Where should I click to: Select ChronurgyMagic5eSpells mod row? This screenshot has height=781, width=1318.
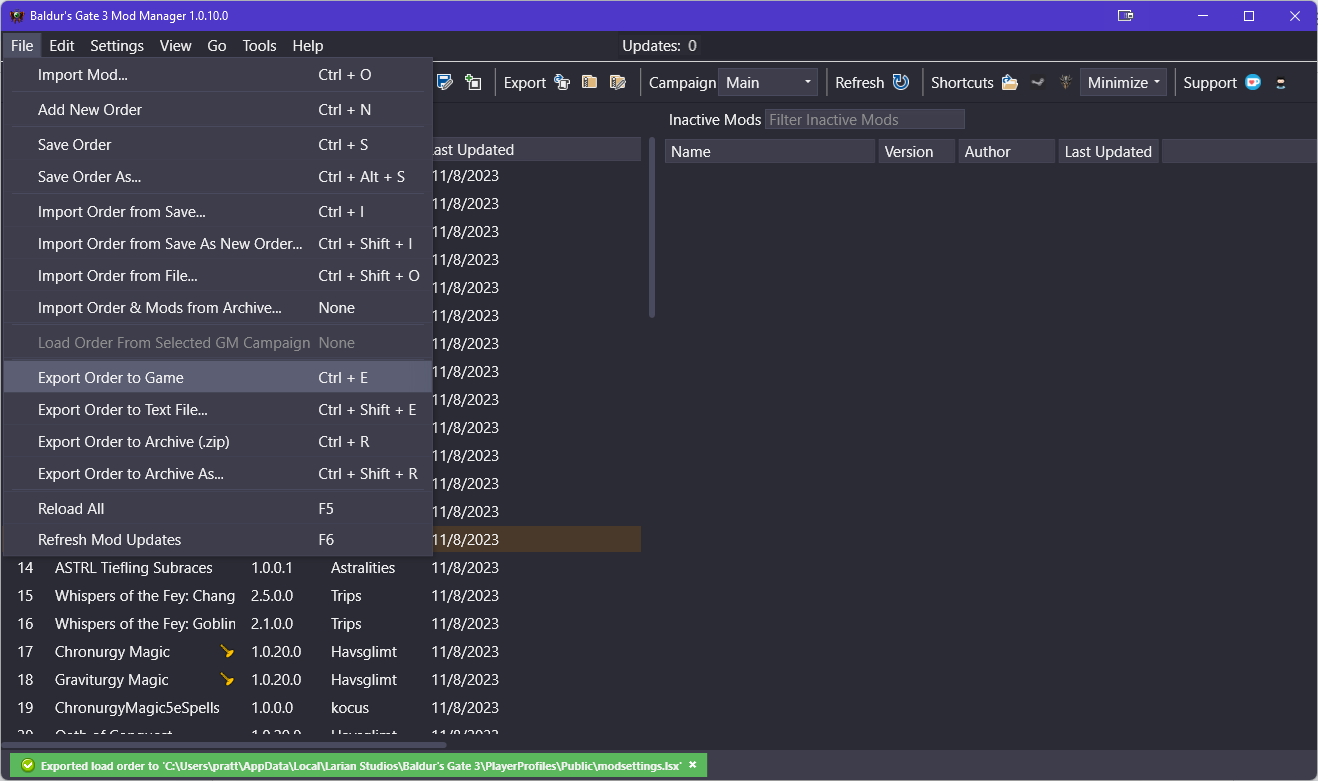323,708
